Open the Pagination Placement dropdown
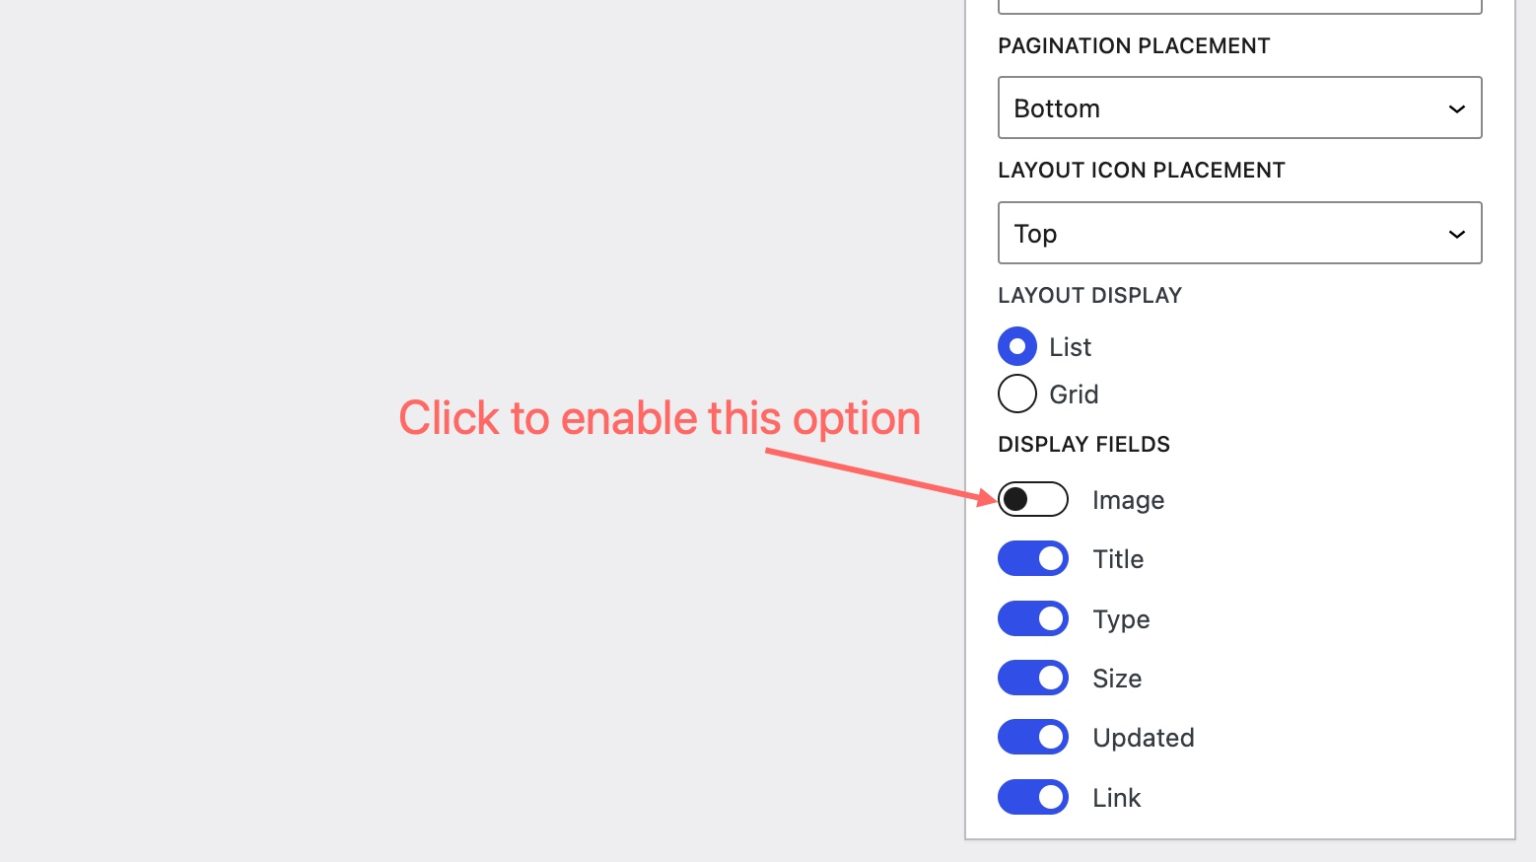1536x862 pixels. 1238,108
